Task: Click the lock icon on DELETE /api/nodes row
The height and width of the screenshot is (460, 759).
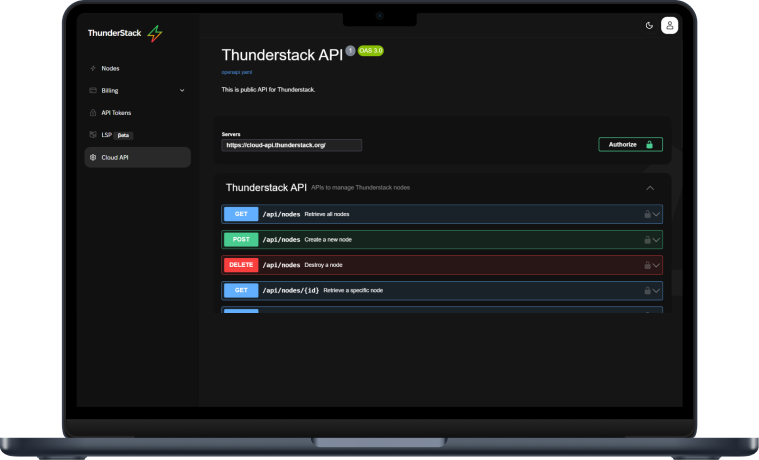Action: (x=647, y=265)
